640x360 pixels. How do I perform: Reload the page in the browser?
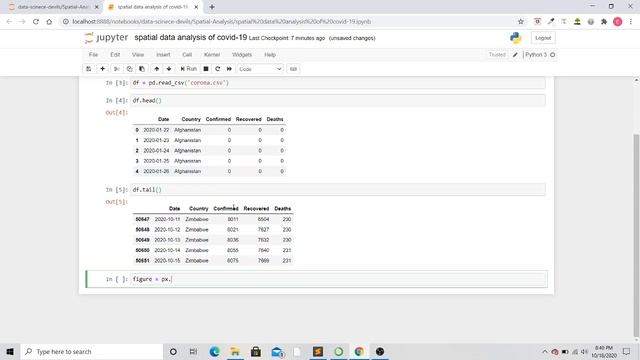[x=36, y=22]
